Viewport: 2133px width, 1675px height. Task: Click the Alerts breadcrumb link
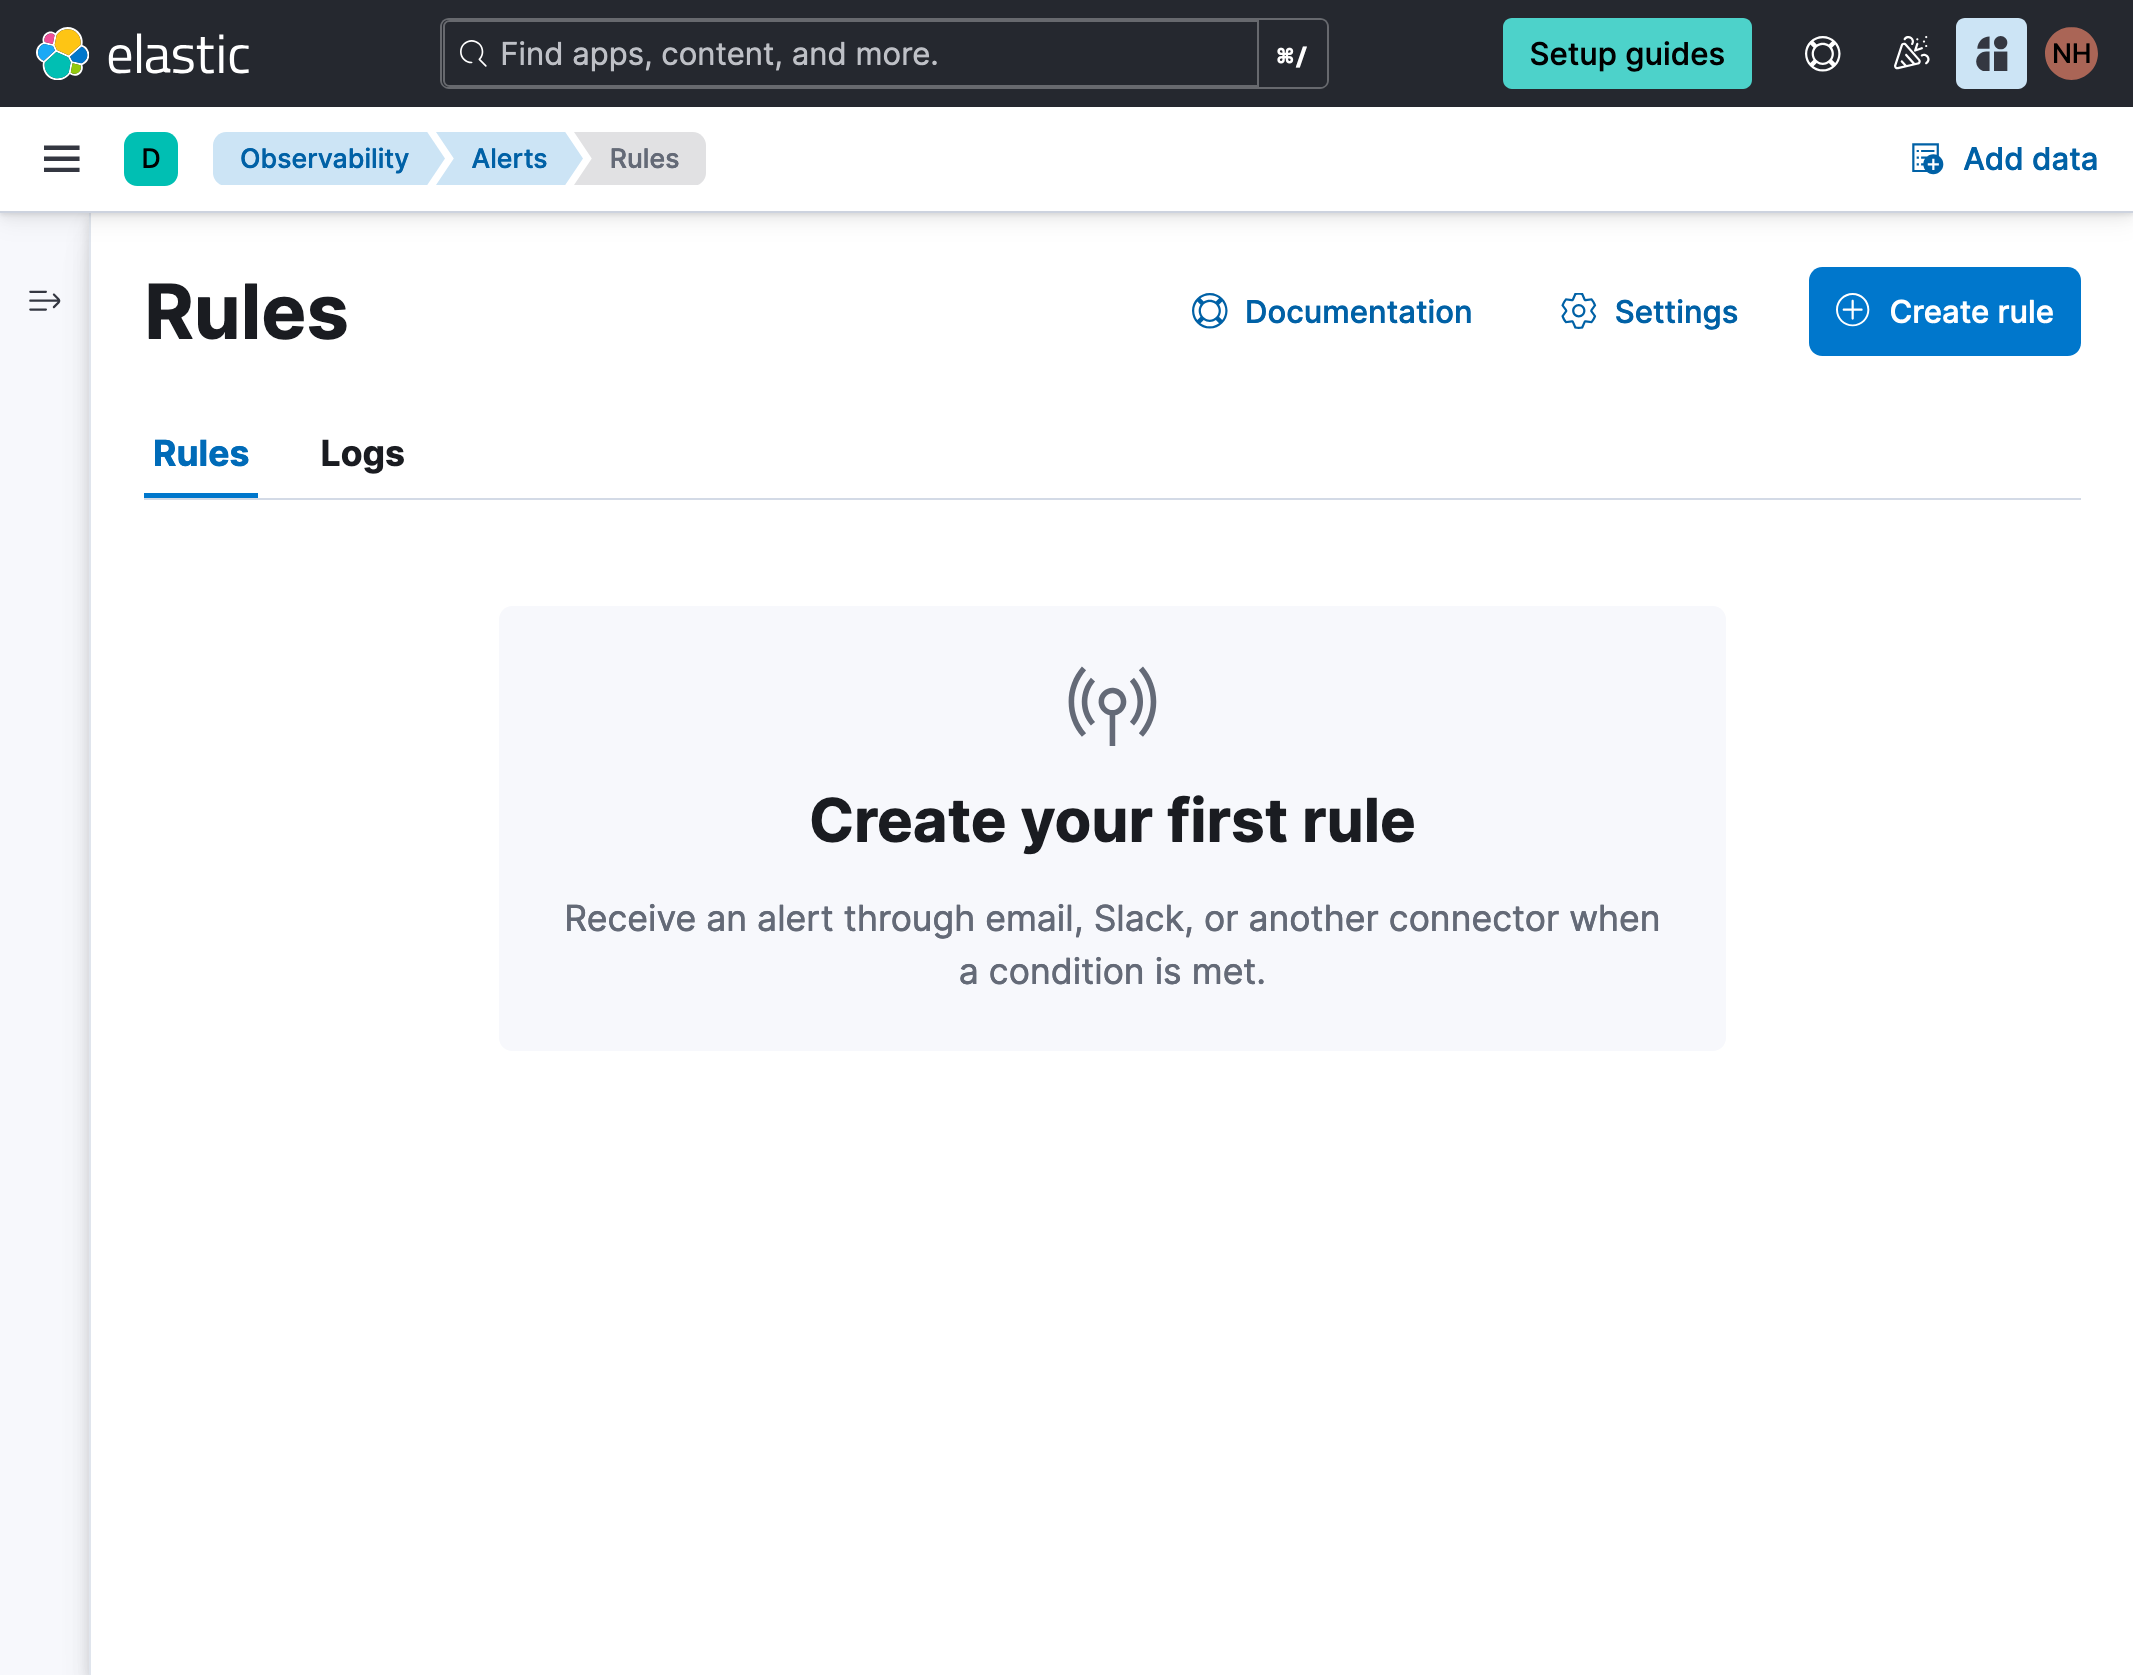click(507, 158)
